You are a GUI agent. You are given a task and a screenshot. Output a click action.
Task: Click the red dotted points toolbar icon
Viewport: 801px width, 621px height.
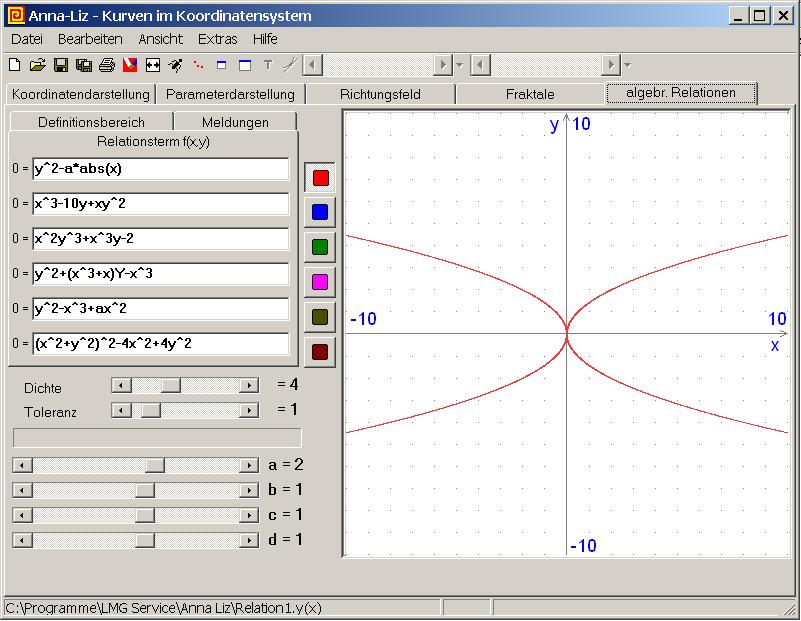199,65
